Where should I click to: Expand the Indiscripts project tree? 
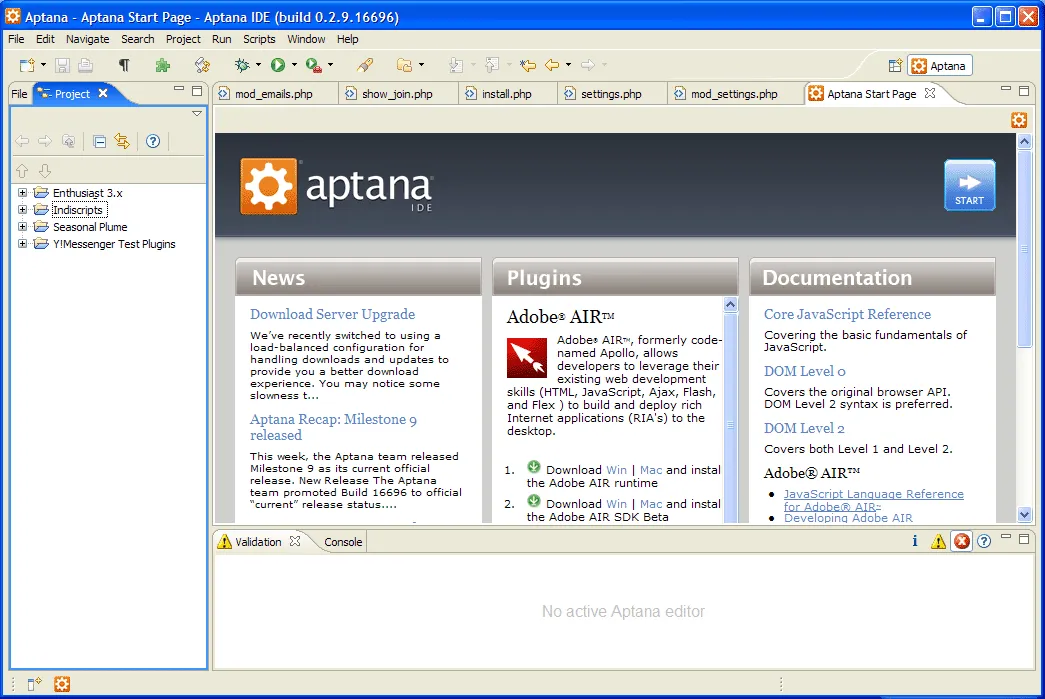coord(22,209)
